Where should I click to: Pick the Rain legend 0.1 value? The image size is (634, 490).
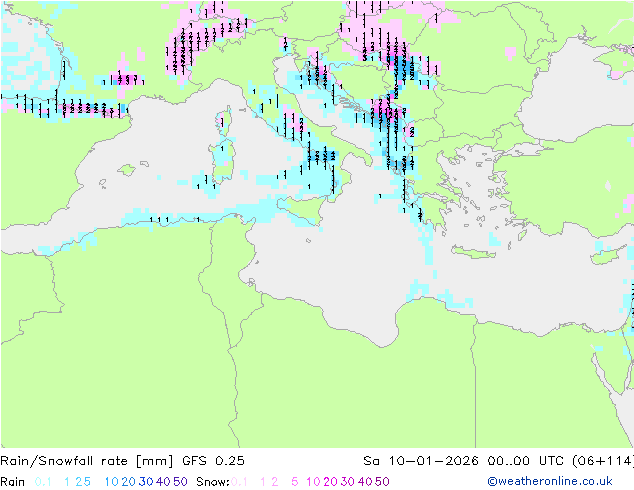[x=43, y=482]
